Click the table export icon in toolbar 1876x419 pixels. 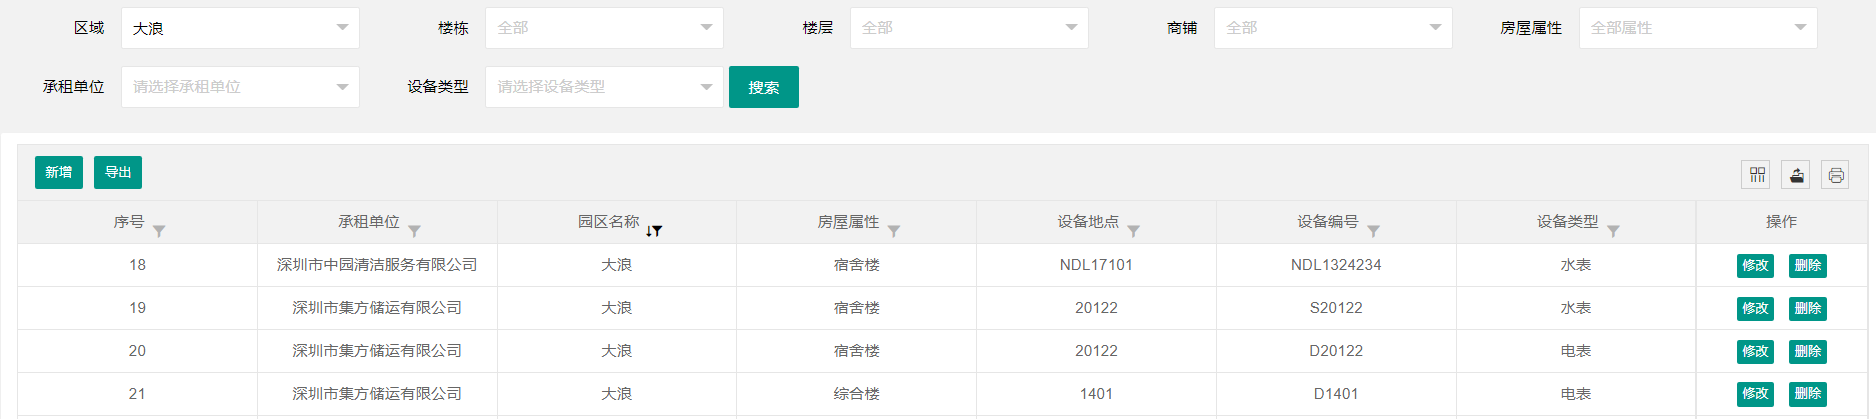1796,175
